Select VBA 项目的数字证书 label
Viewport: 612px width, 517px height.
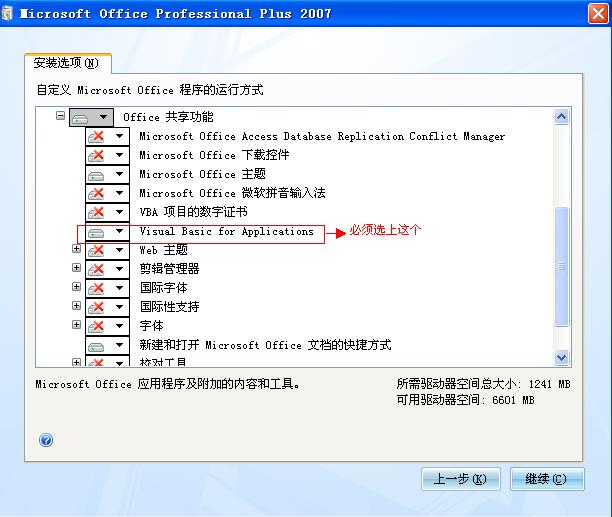point(194,212)
